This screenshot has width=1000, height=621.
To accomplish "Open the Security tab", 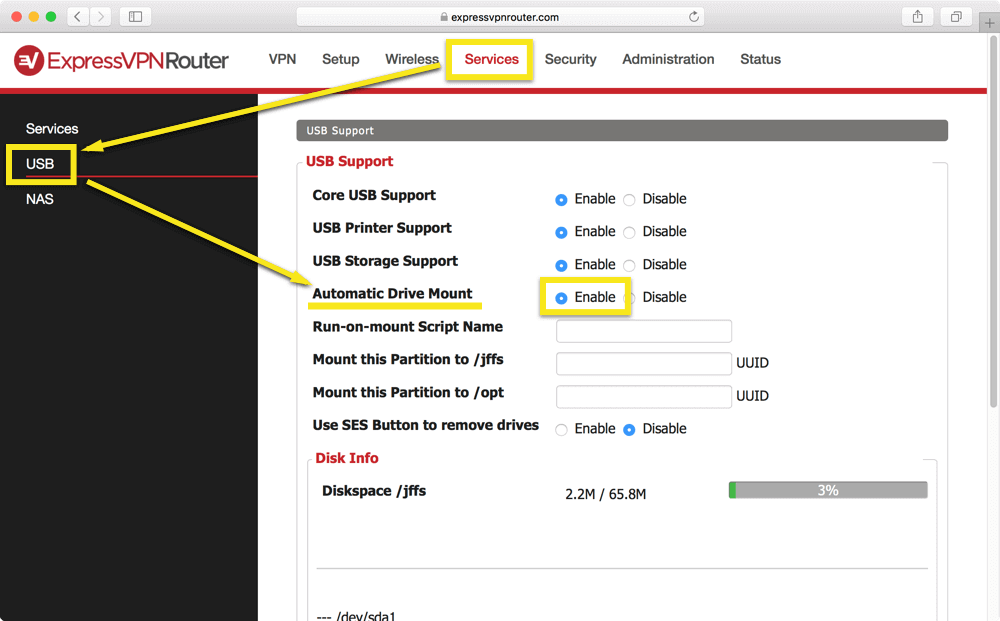I will coord(570,59).
